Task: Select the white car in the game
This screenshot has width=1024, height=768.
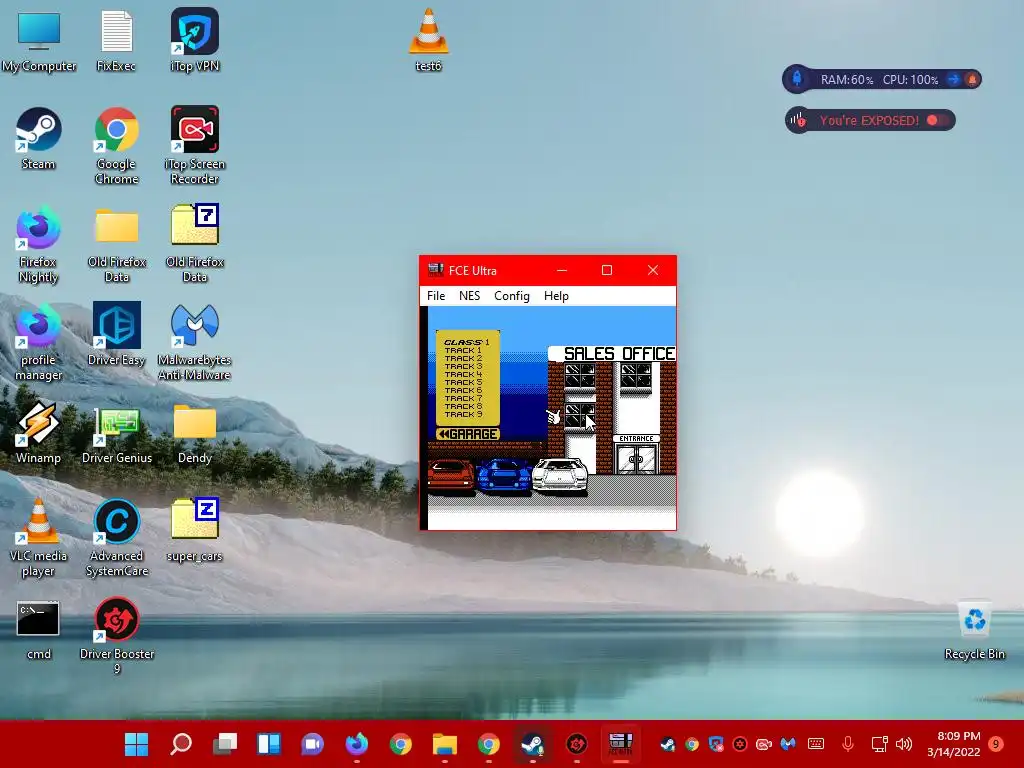Action: (x=560, y=475)
